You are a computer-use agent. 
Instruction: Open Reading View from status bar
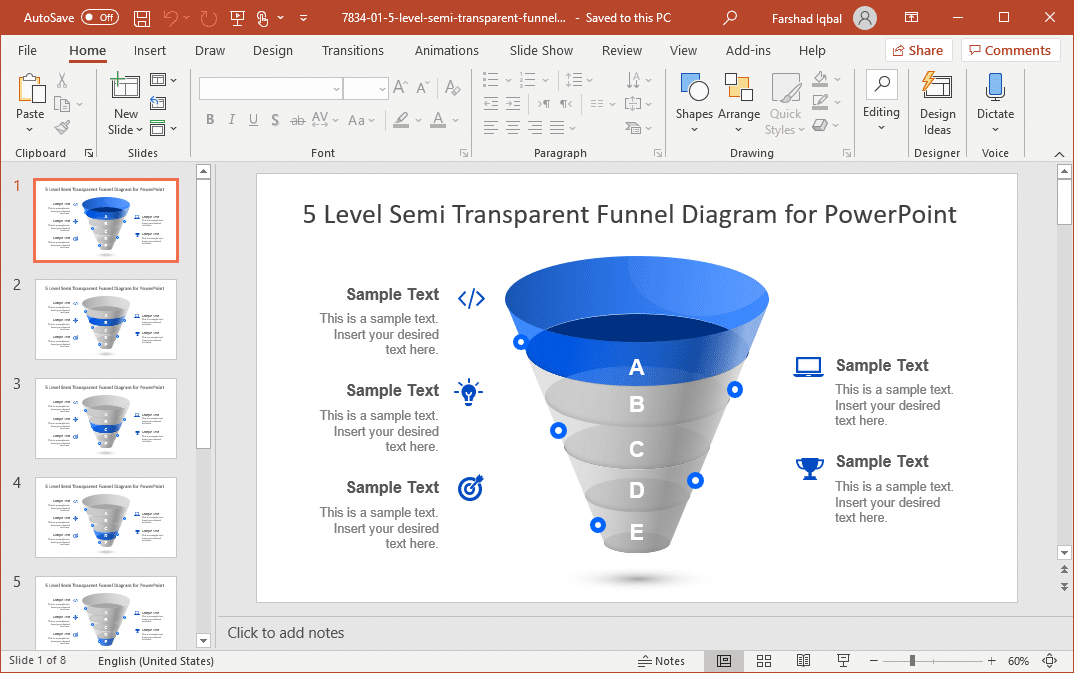click(x=803, y=661)
